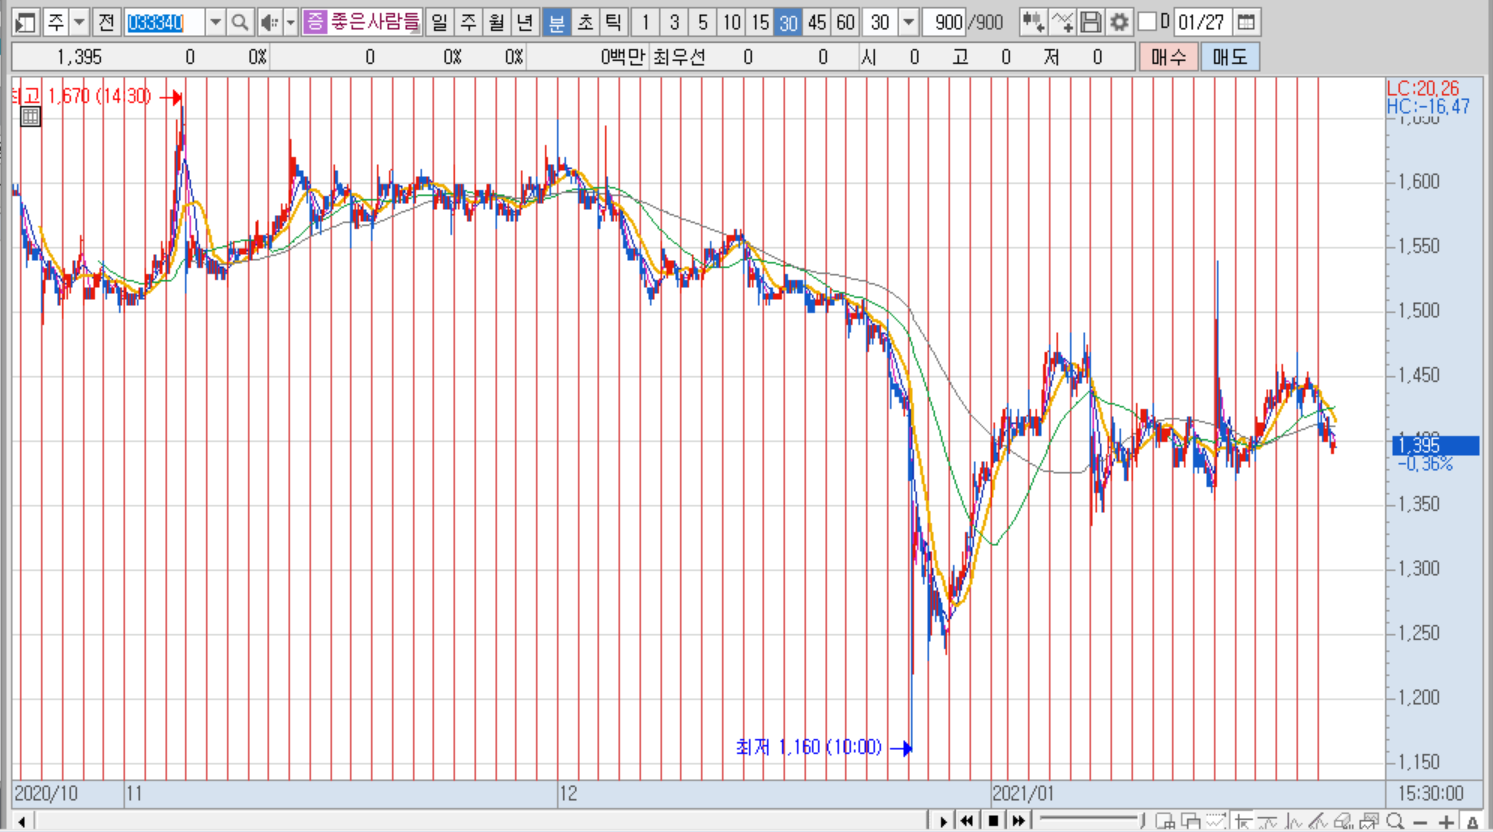Click the axis alignment tool icon
The width and height of the screenshot is (1493, 832).
[1243, 821]
